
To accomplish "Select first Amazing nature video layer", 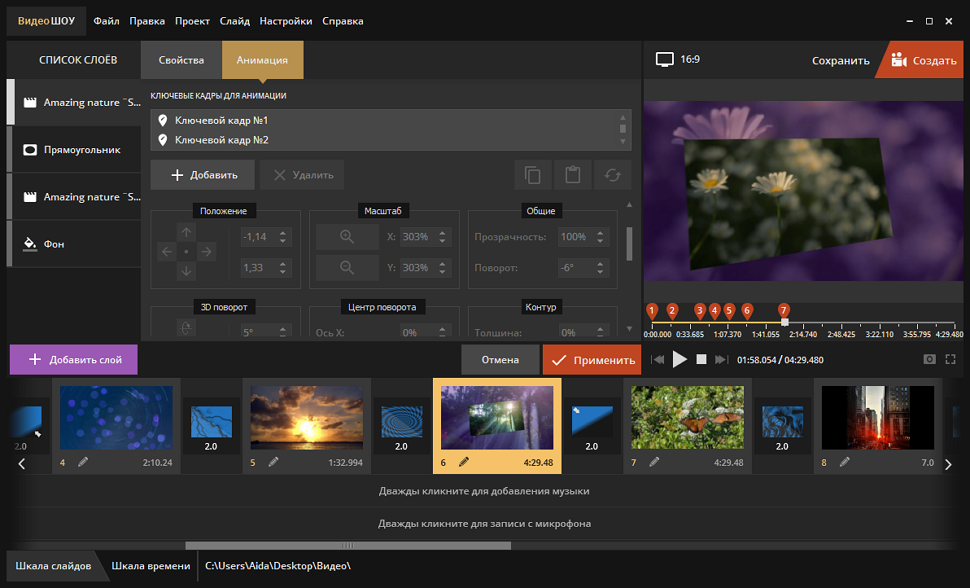I will coord(74,103).
